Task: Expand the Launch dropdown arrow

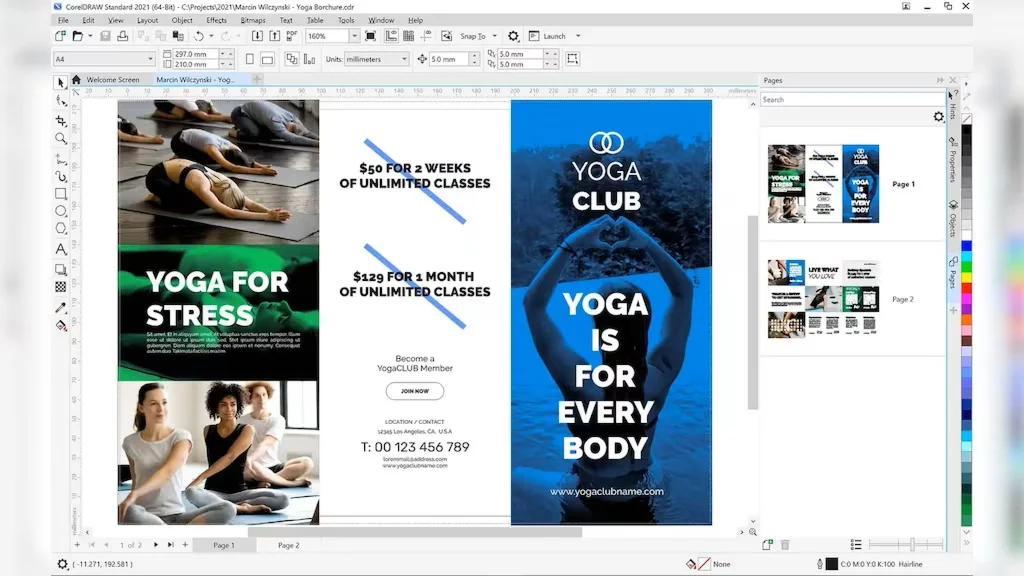Action: [578, 36]
